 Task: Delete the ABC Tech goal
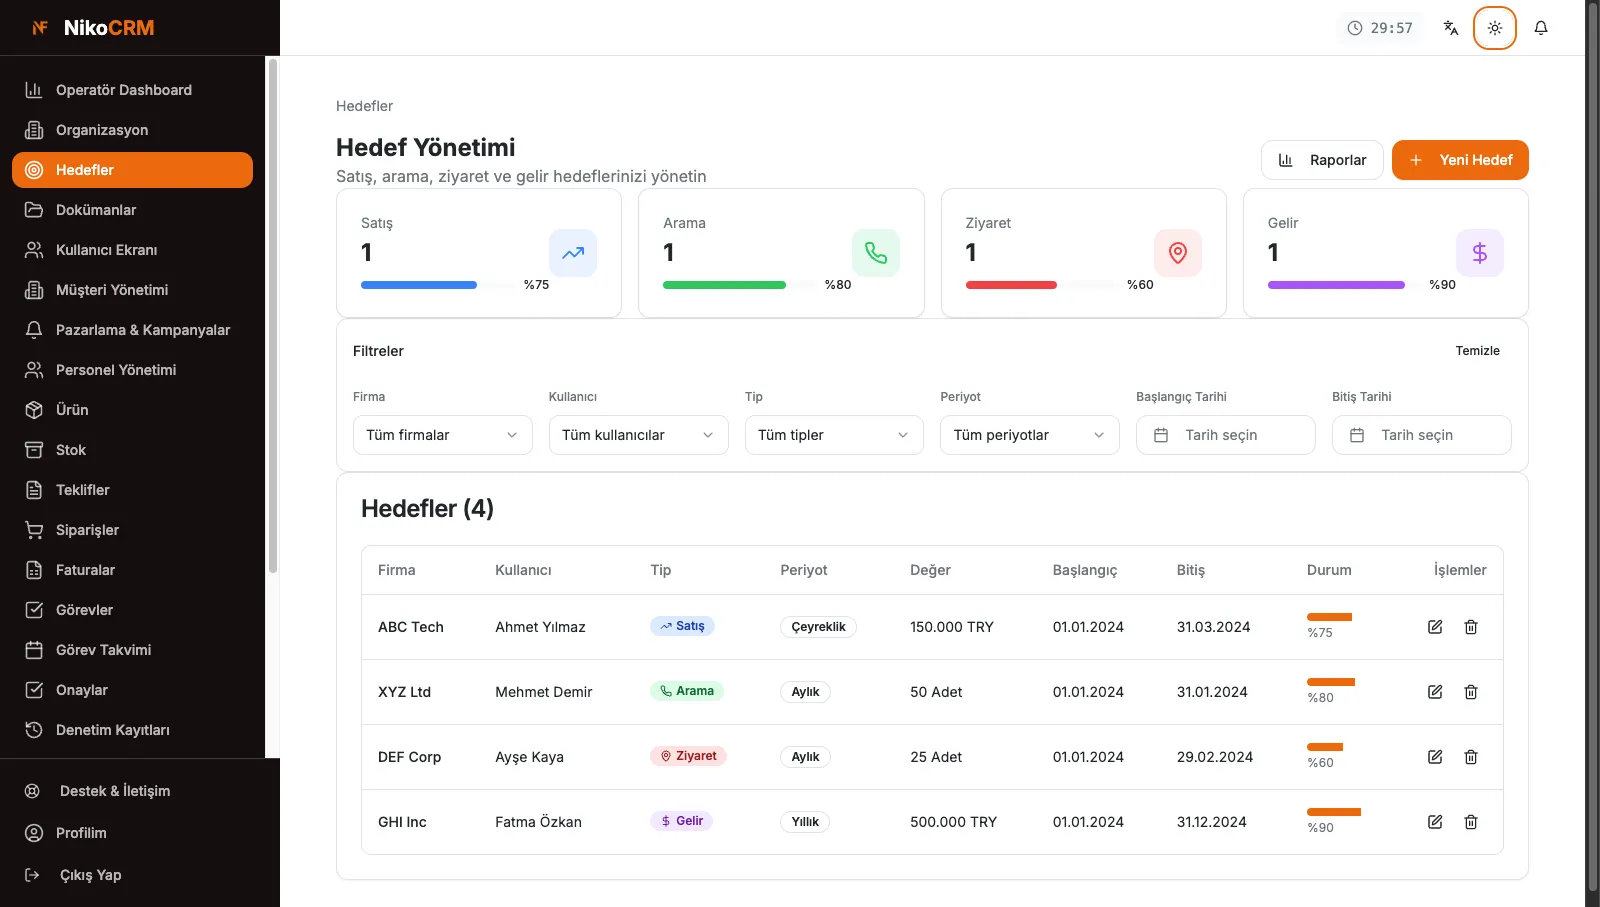point(1471,627)
